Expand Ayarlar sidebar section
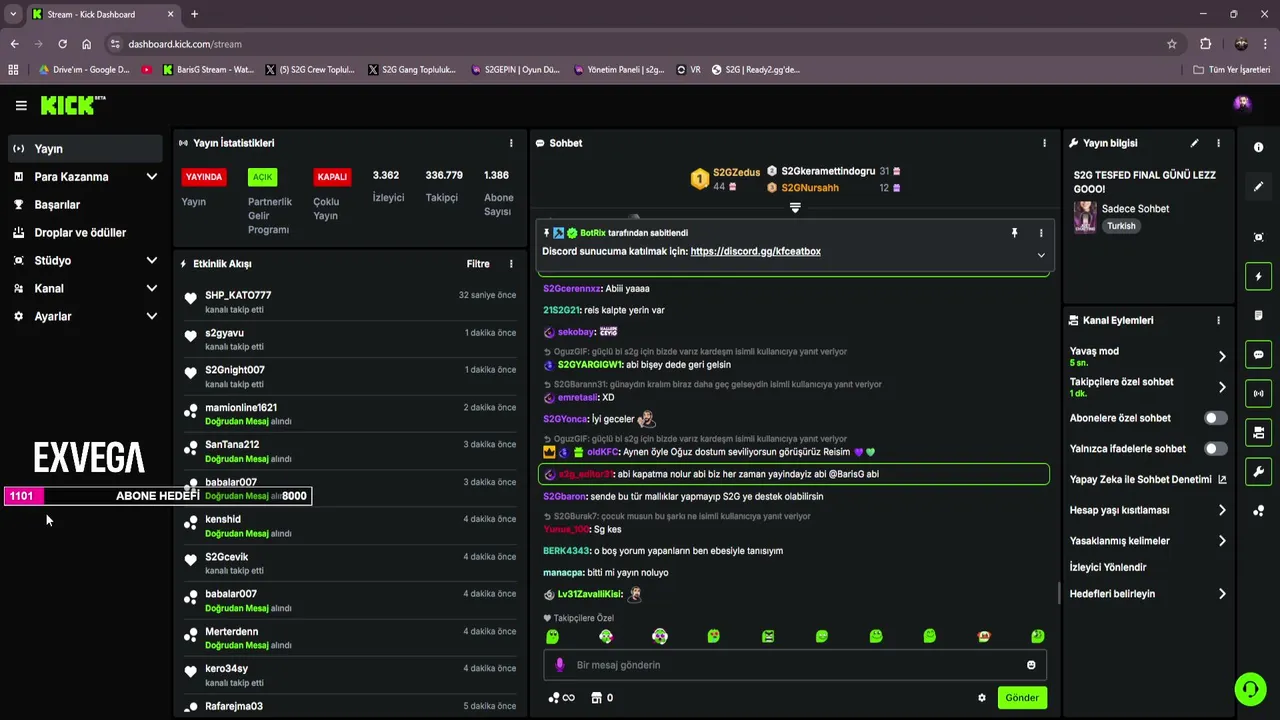This screenshot has height=720, width=1280. pyautogui.click(x=85, y=316)
